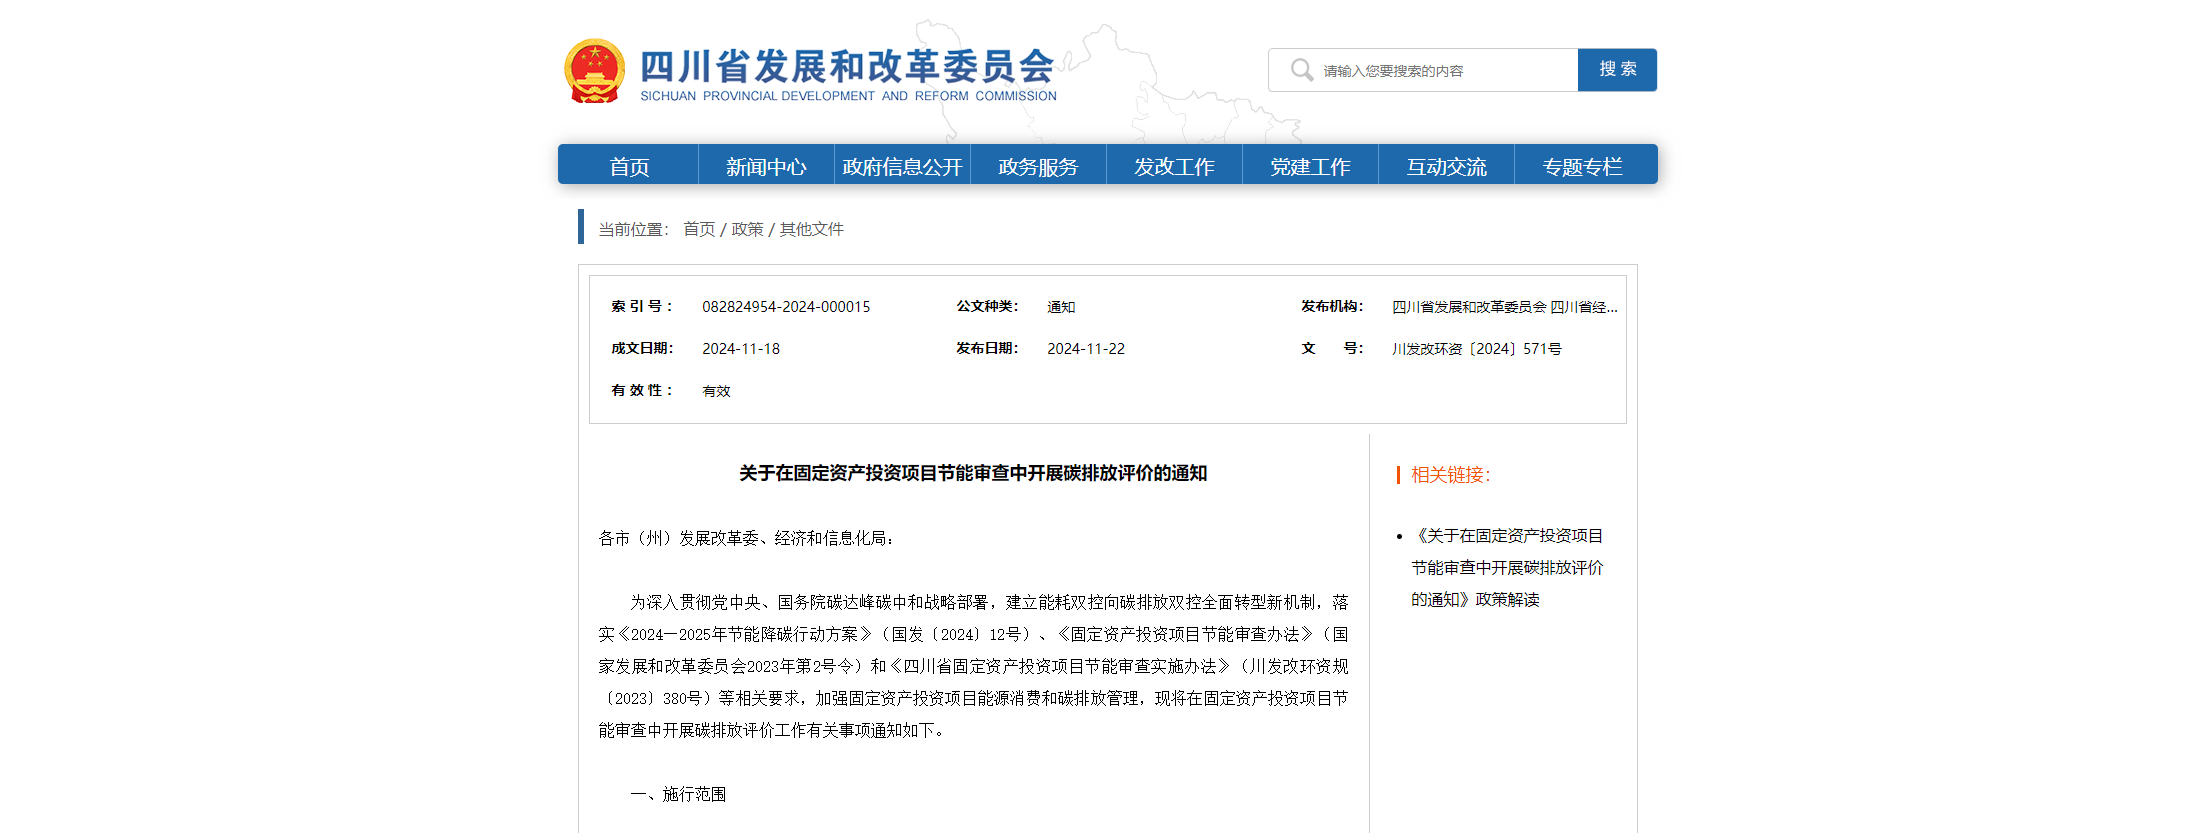The height and width of the screenshot is (833, 2205).
Task: Click the magnifying glass search icon
Action: [x=1301, y=70]
